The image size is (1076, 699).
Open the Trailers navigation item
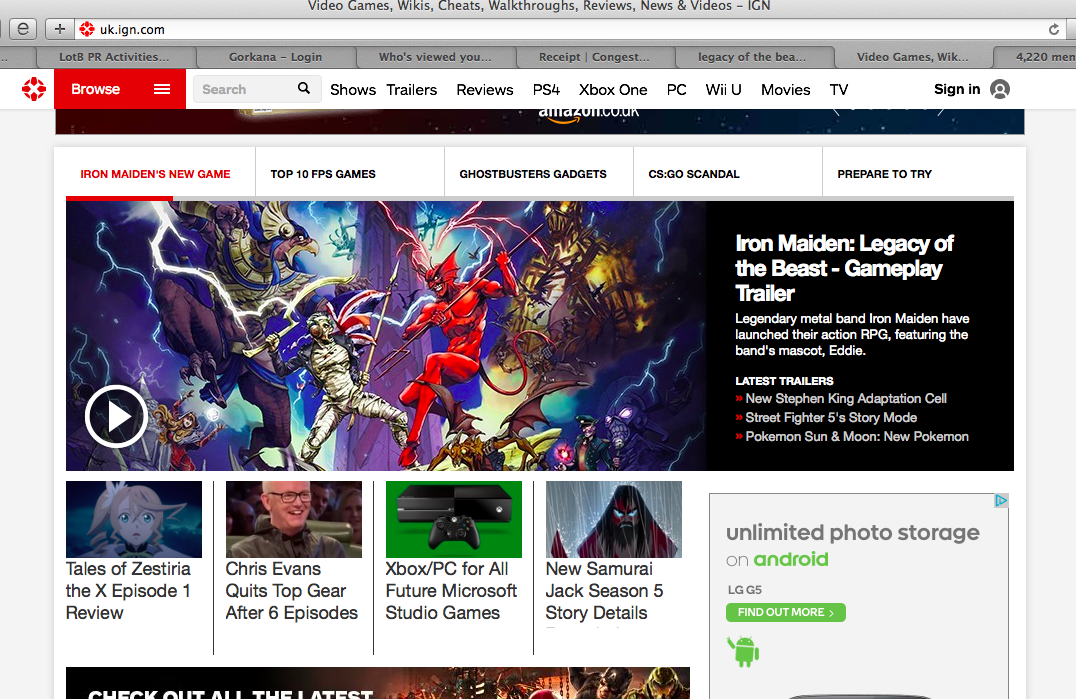click(412, 90)
